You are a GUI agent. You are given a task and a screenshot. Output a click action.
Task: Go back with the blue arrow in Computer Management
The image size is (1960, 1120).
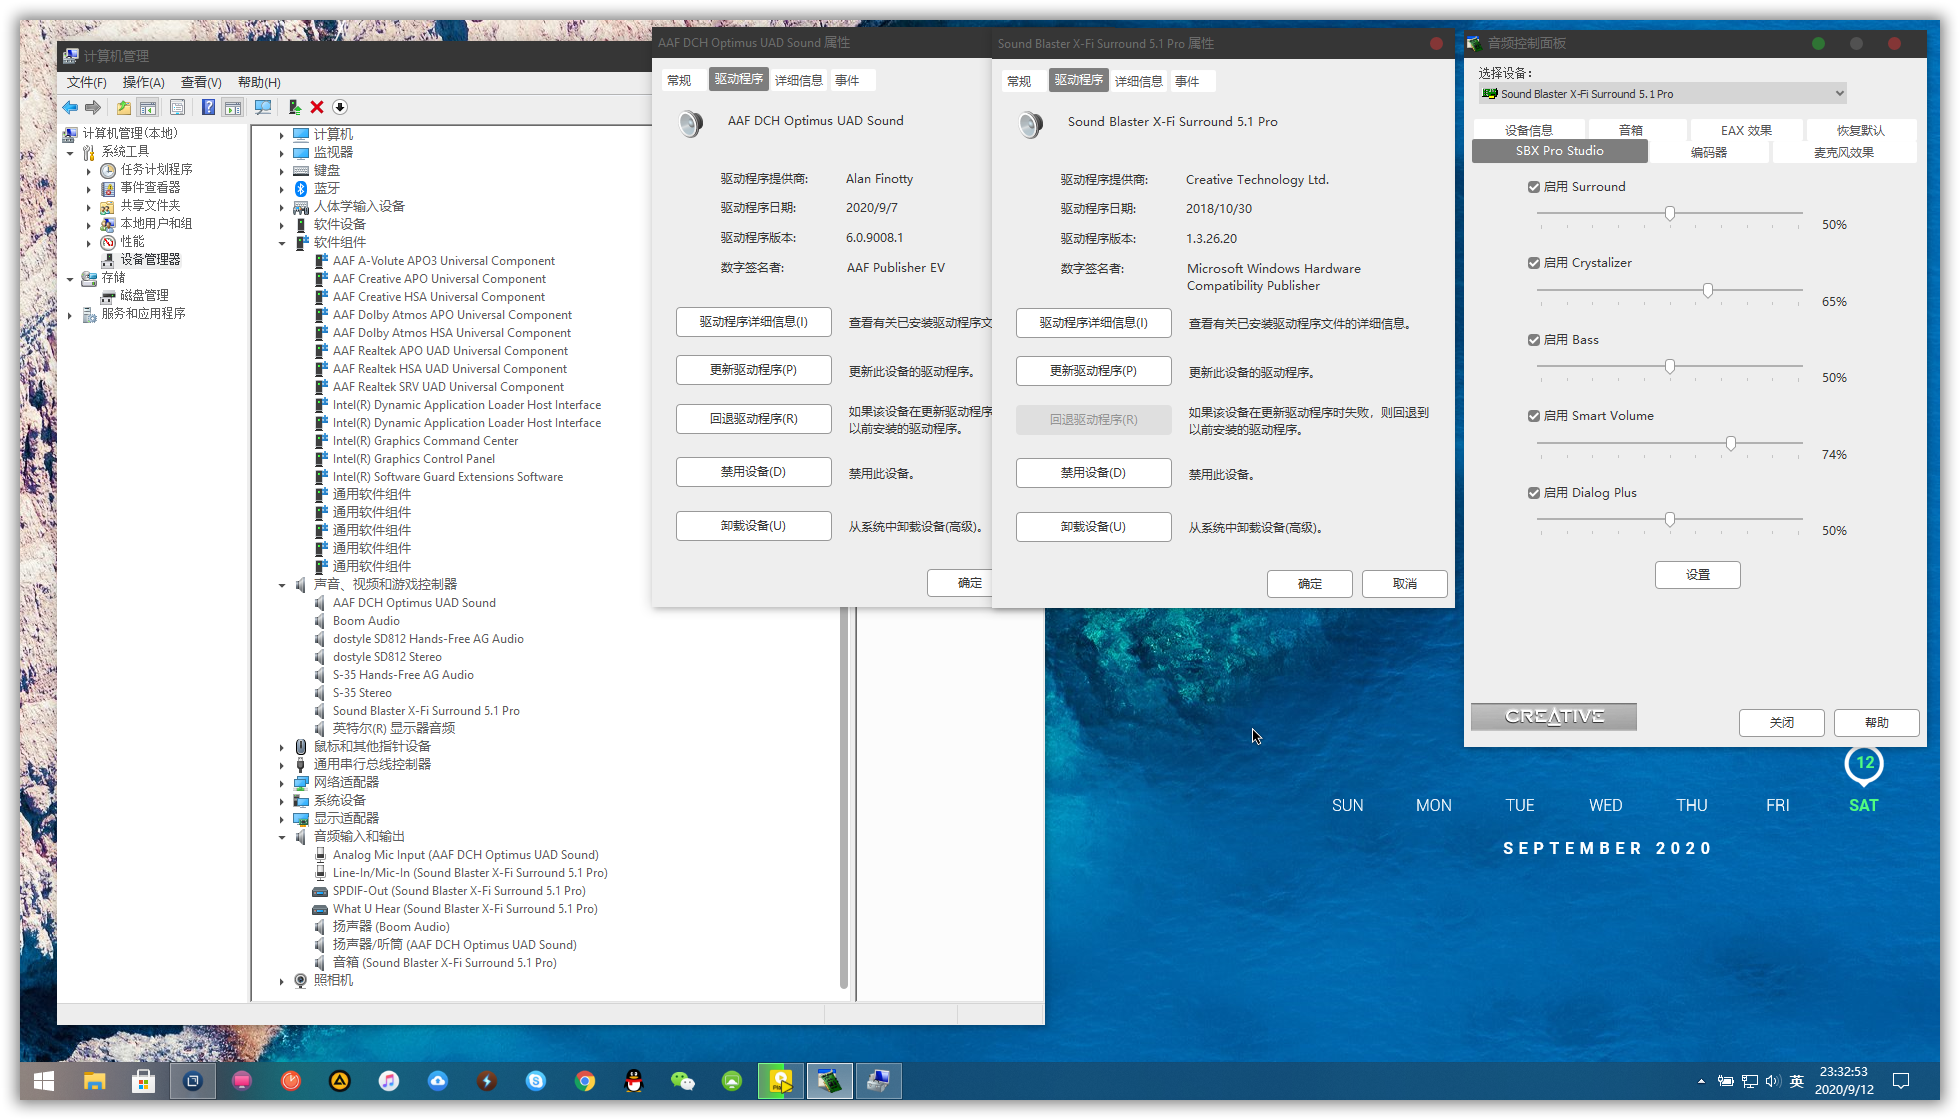pyautogui.click(x=70, y=107)
